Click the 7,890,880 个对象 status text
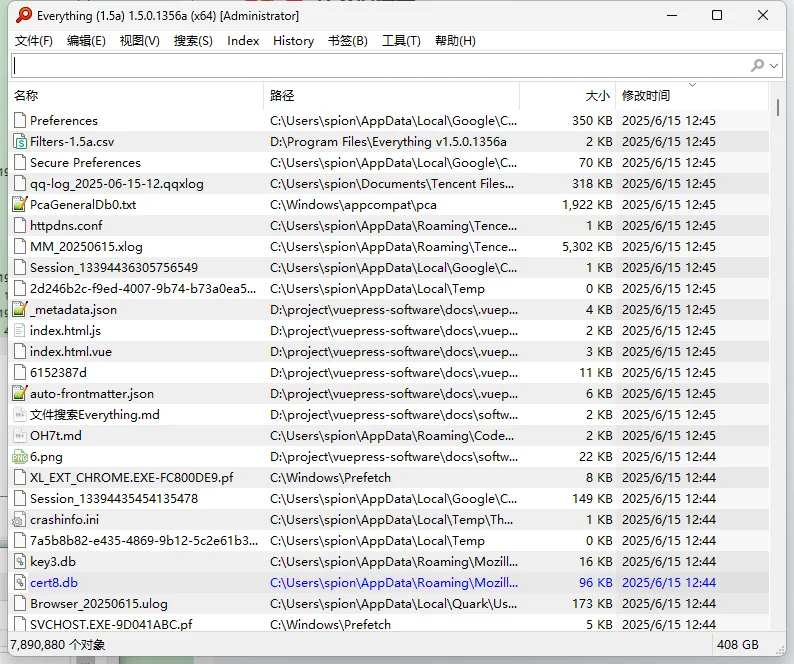This screenshot has width=794, height=664. tap(58, 645)
